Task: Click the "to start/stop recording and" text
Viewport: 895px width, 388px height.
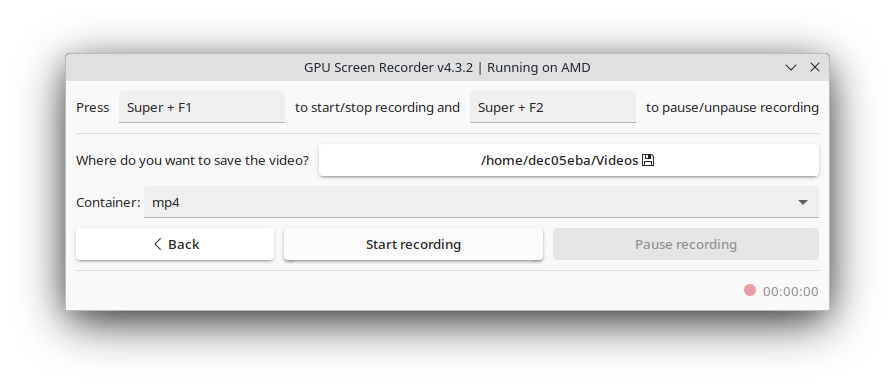Action: click(377, 107)
